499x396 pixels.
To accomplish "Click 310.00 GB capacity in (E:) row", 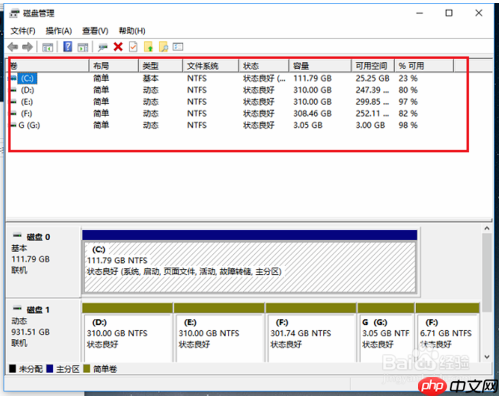I will tap(312, 102).
